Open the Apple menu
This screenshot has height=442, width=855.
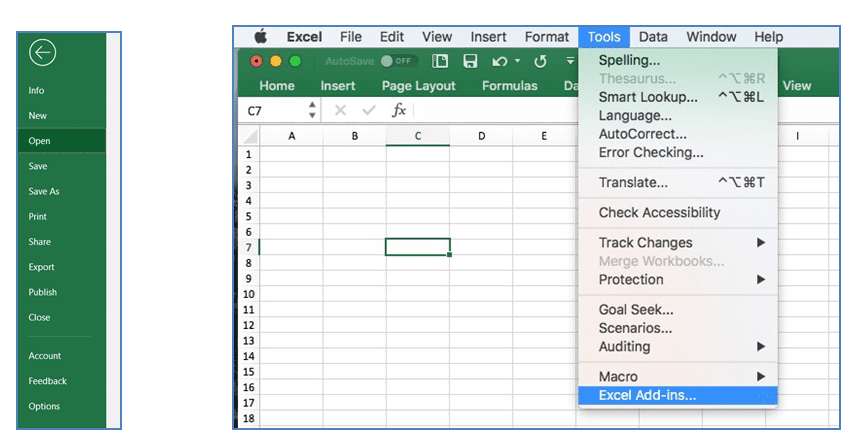point(261,37)
